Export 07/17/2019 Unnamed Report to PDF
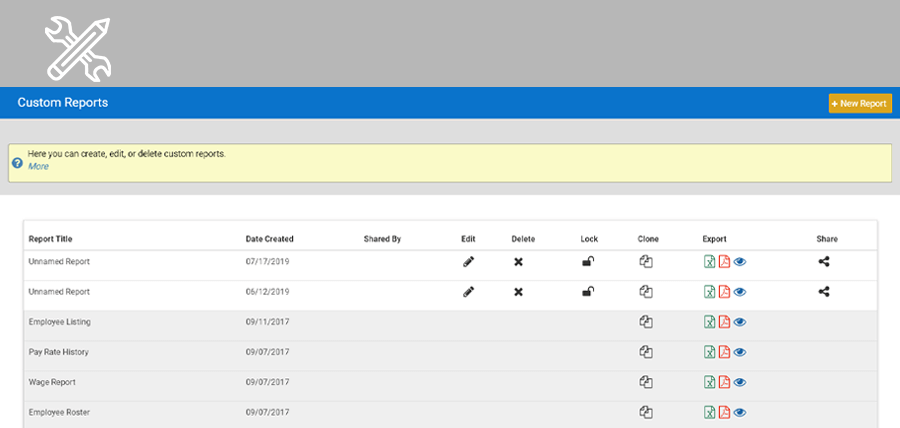 [724, 262]
